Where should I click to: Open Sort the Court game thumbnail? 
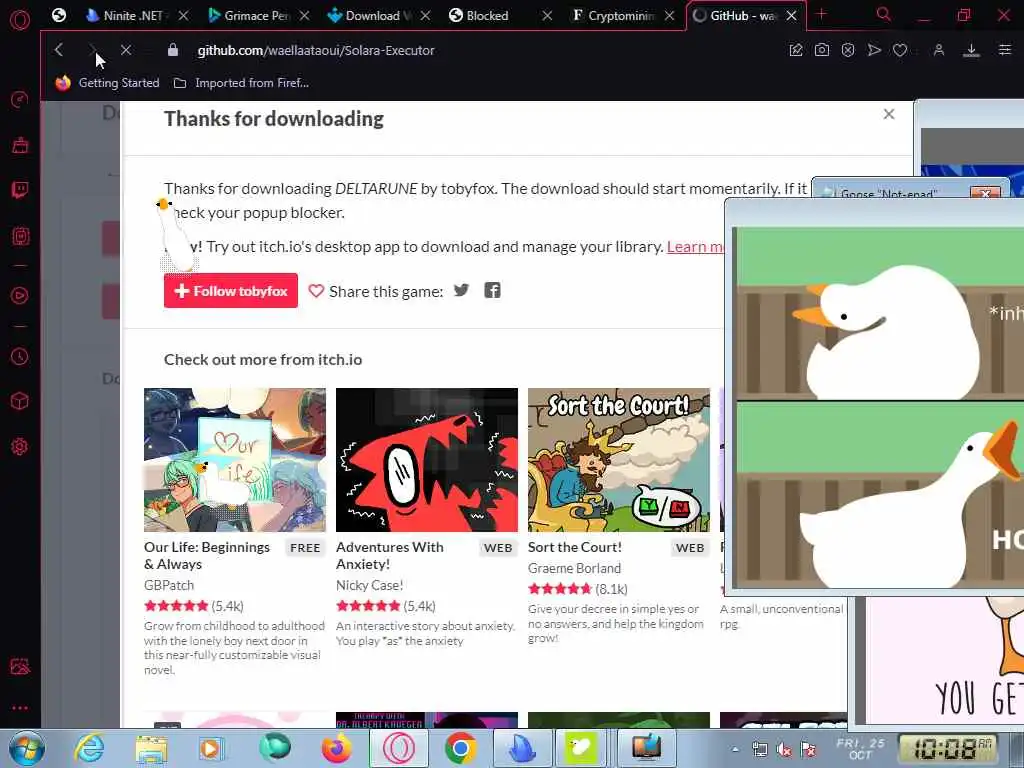pyautogui.click(x=618, y=460)
